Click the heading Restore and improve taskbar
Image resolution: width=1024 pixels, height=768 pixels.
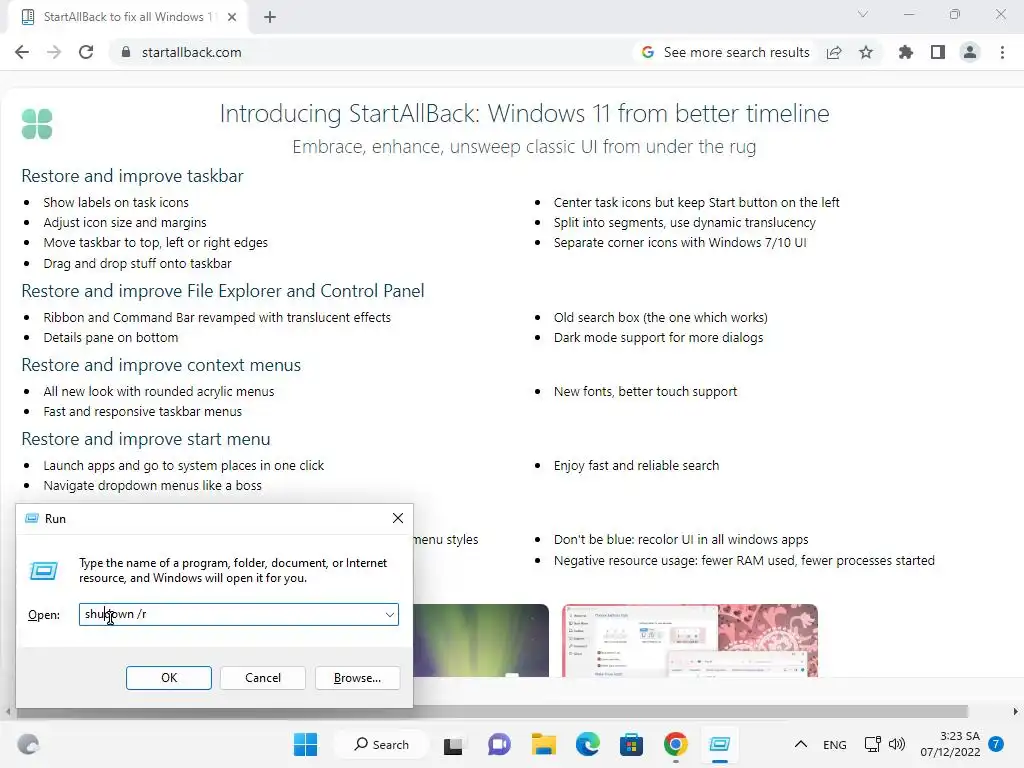click(133, 176)
